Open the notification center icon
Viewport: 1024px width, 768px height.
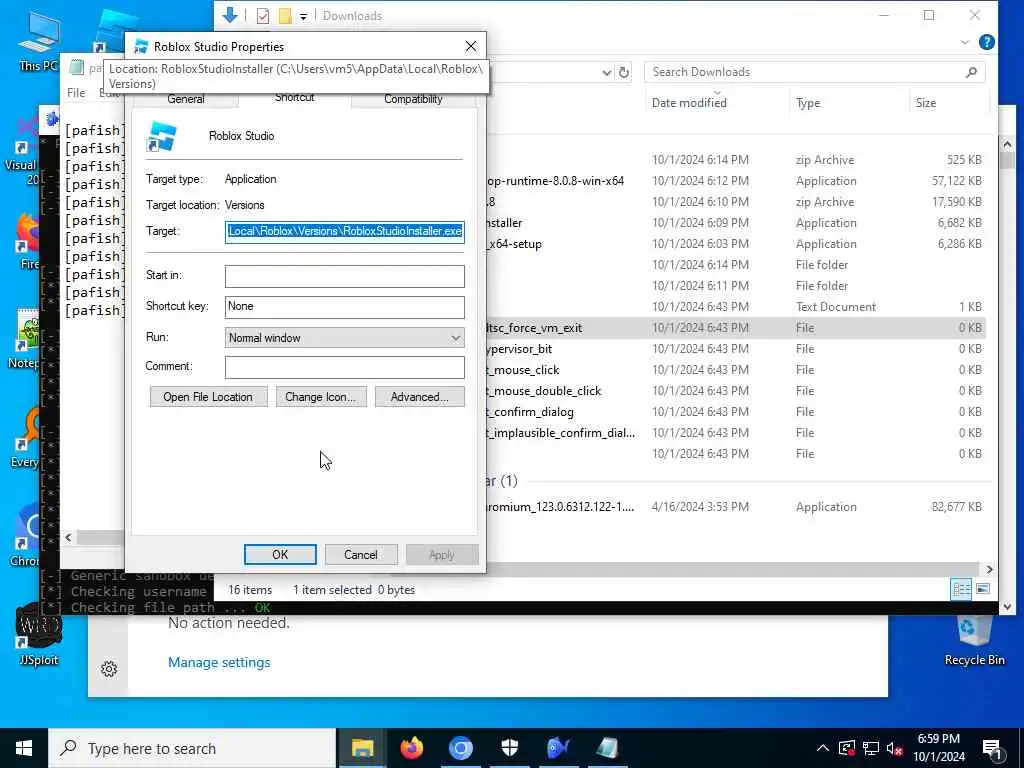(992, 748)
